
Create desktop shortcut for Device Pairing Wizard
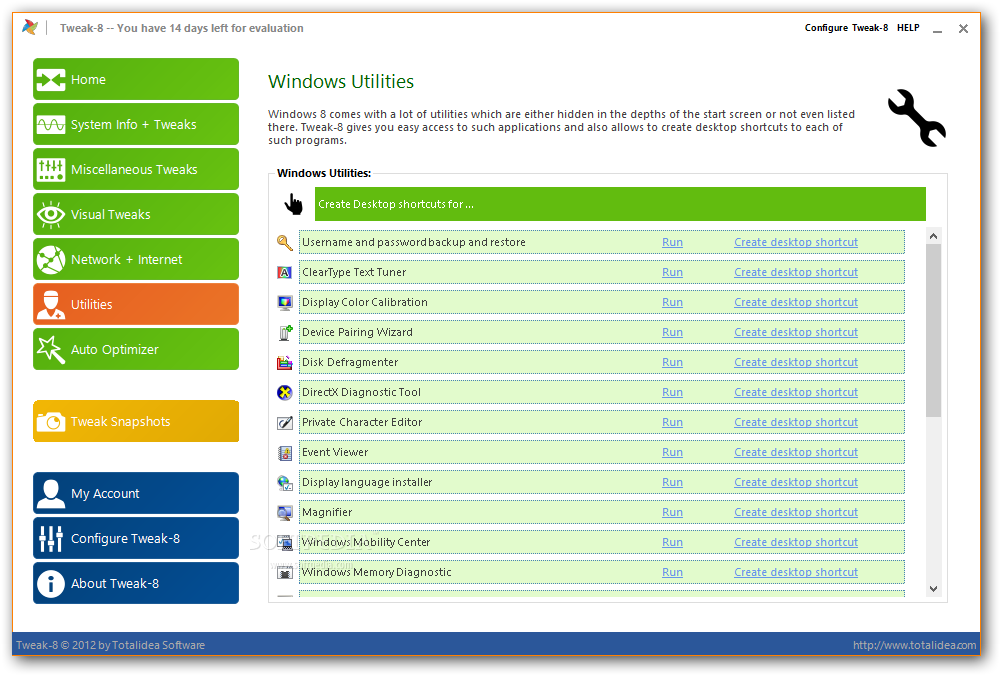795,333
